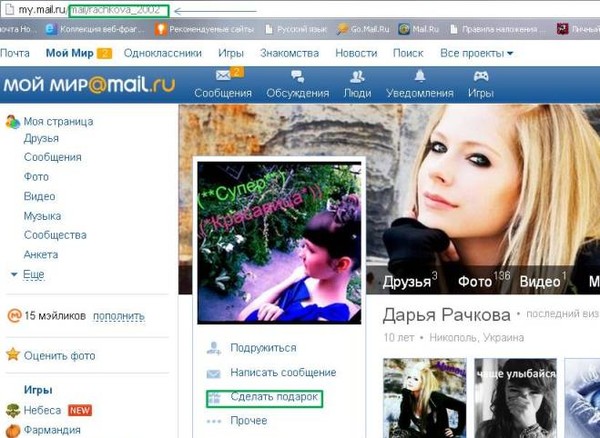This screenshot has height=438, width=600.
Task: Click the Фото 136 counter on cover
Action: coord(484,281)
